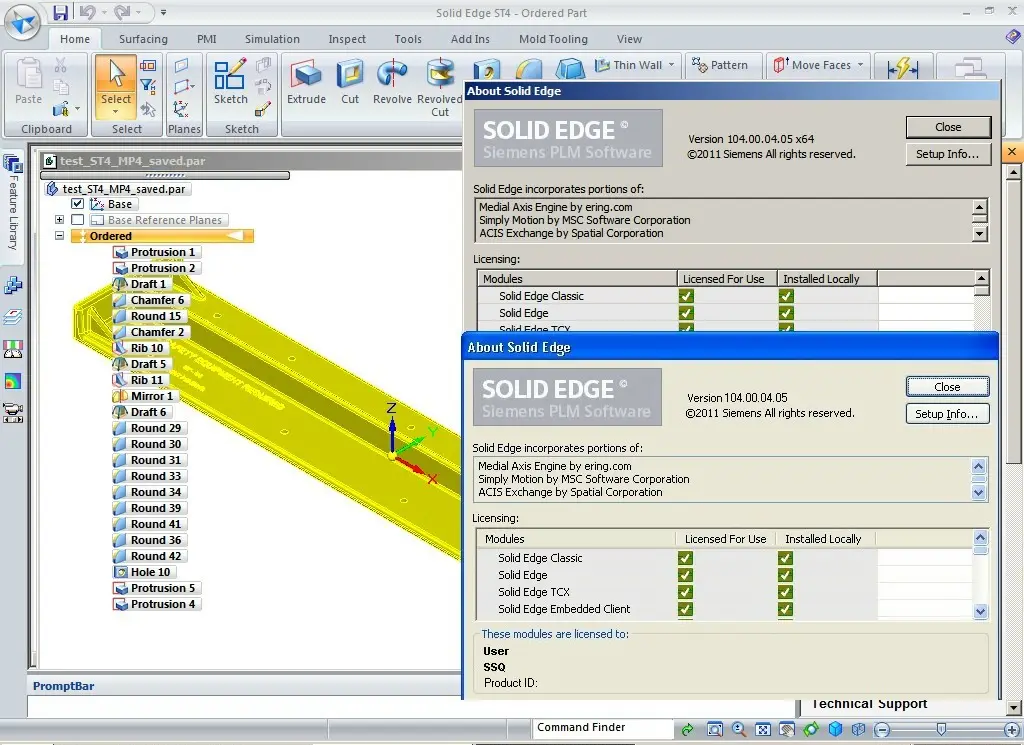
Task: Click green arrow beside Command Finder
Action: [x=687, y=729]
